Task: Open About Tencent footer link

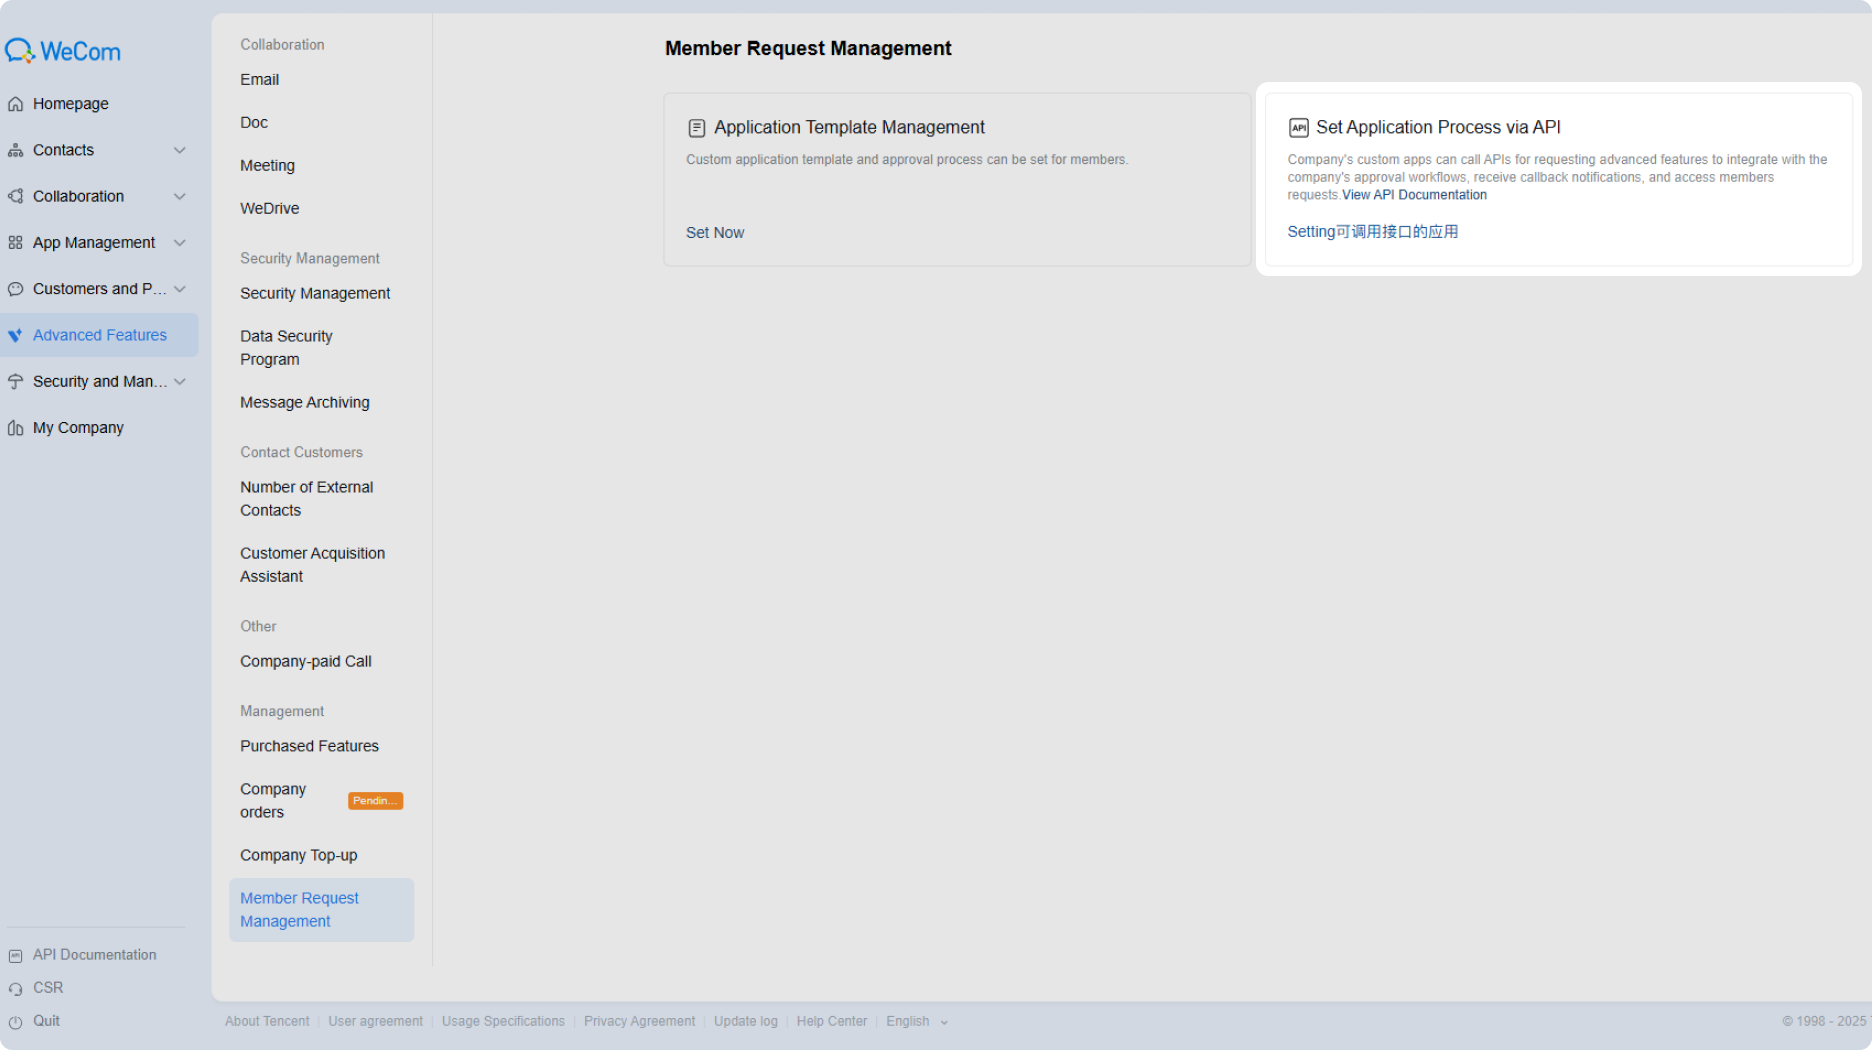Action: (267, 1021)
